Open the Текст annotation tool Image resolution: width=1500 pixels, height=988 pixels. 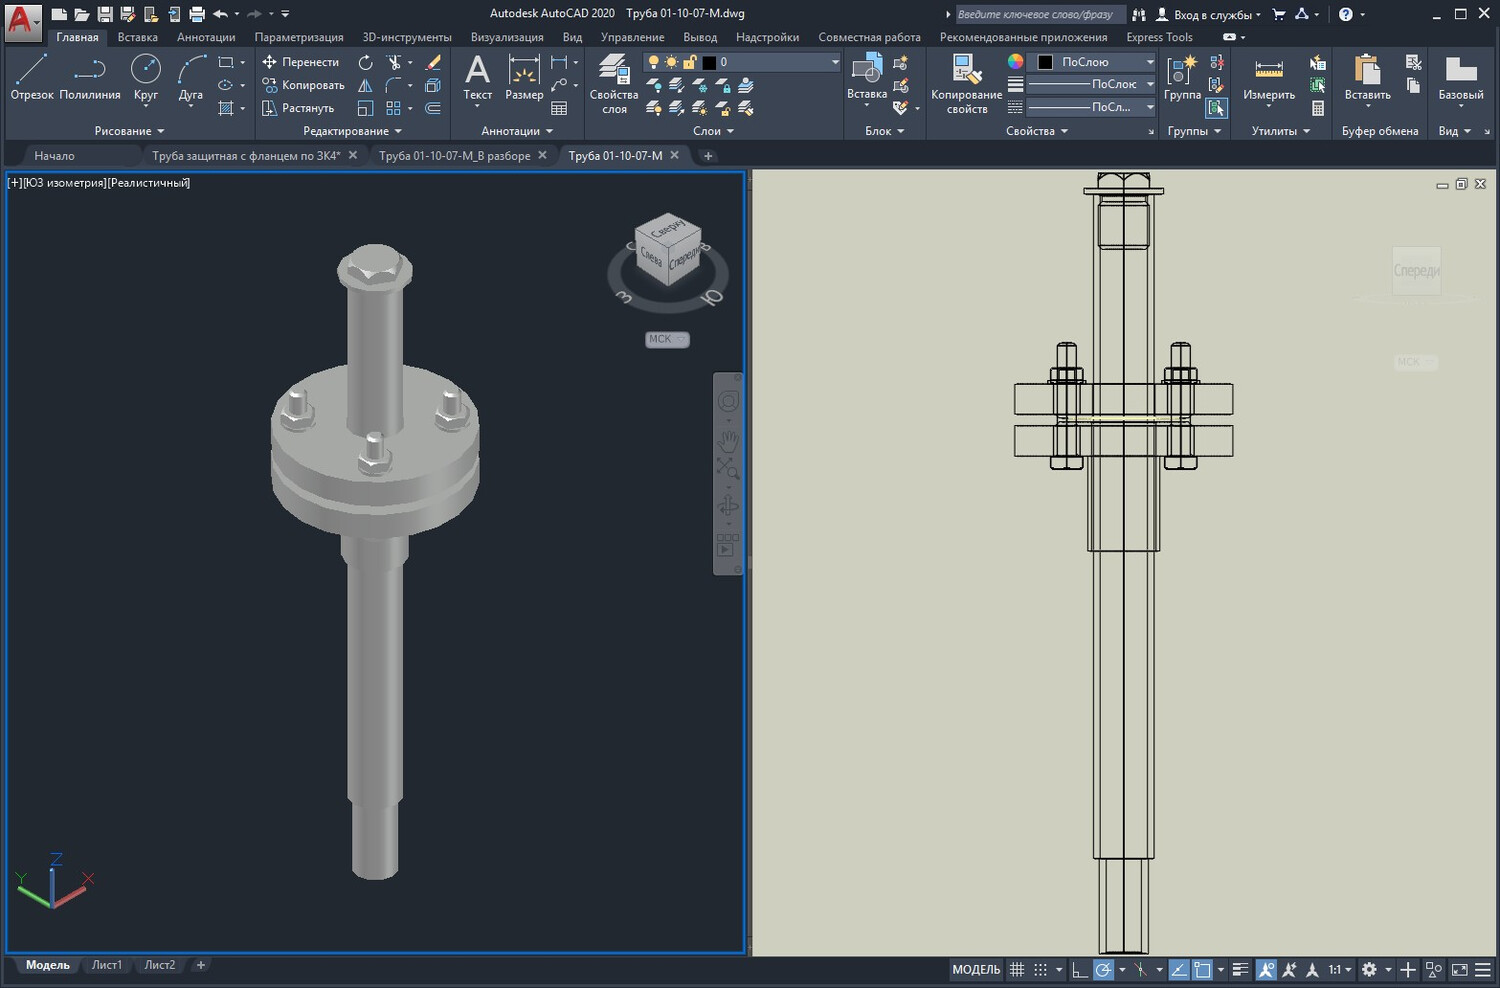[478, 78]
